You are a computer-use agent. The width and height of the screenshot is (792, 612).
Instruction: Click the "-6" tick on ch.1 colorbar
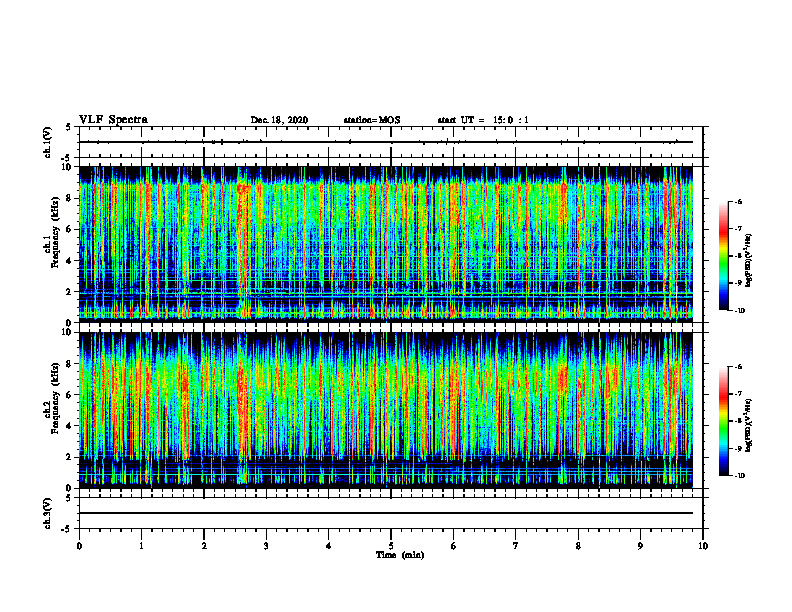pos(739,201)
